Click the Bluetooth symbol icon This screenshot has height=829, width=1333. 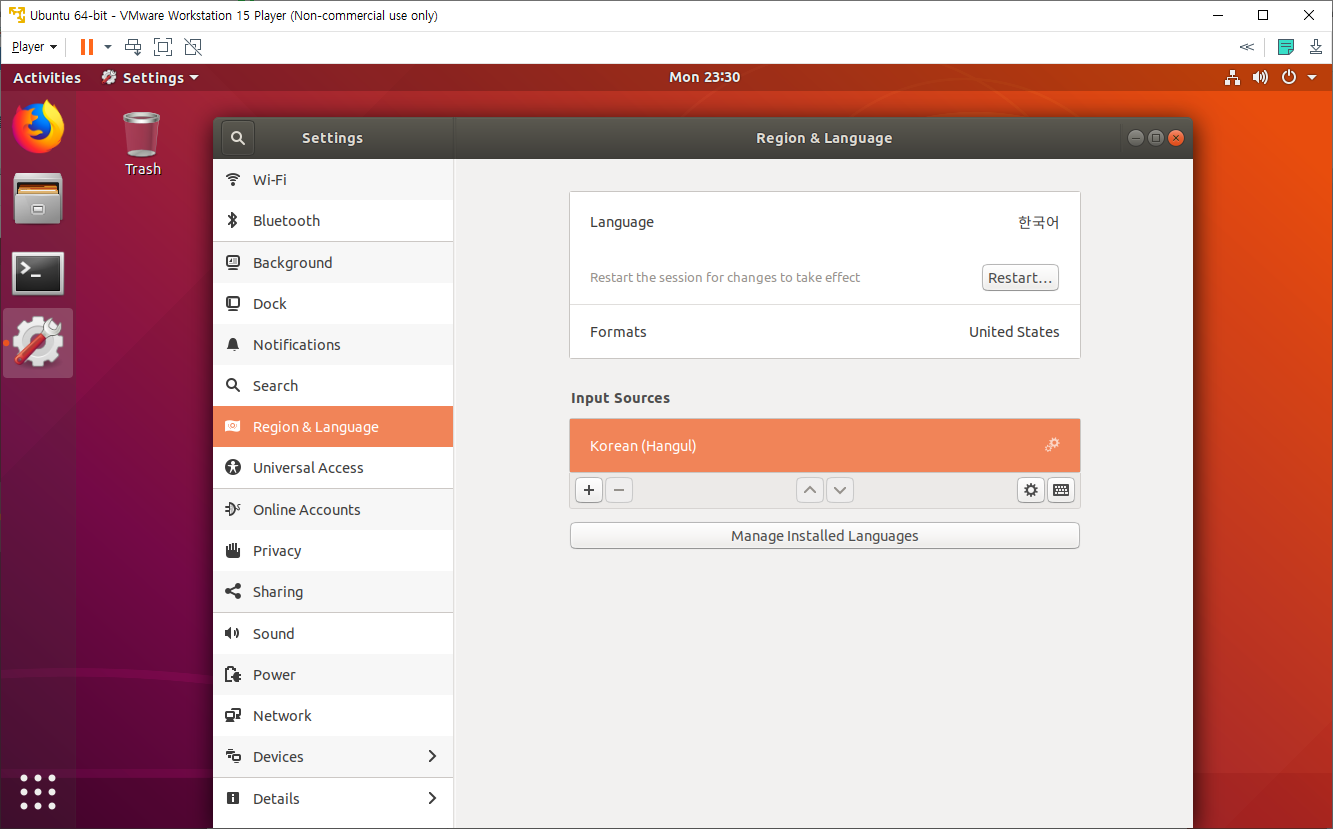pos(233,220)
